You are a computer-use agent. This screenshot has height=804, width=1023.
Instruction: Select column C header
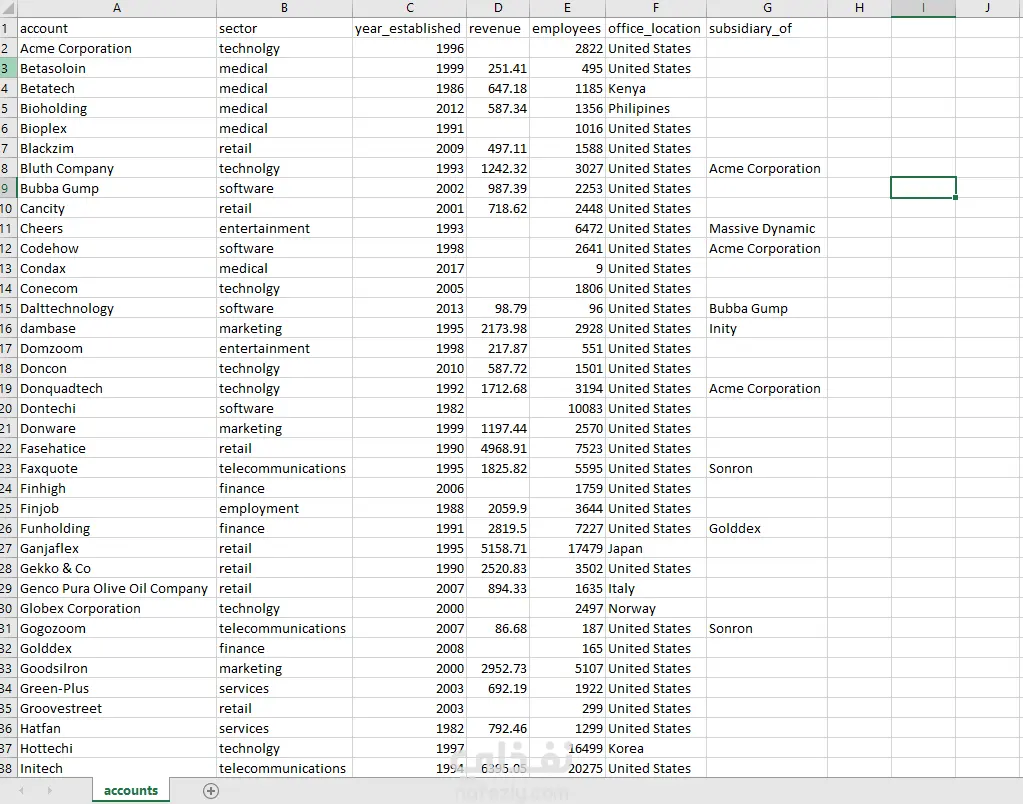click(410, 8)
